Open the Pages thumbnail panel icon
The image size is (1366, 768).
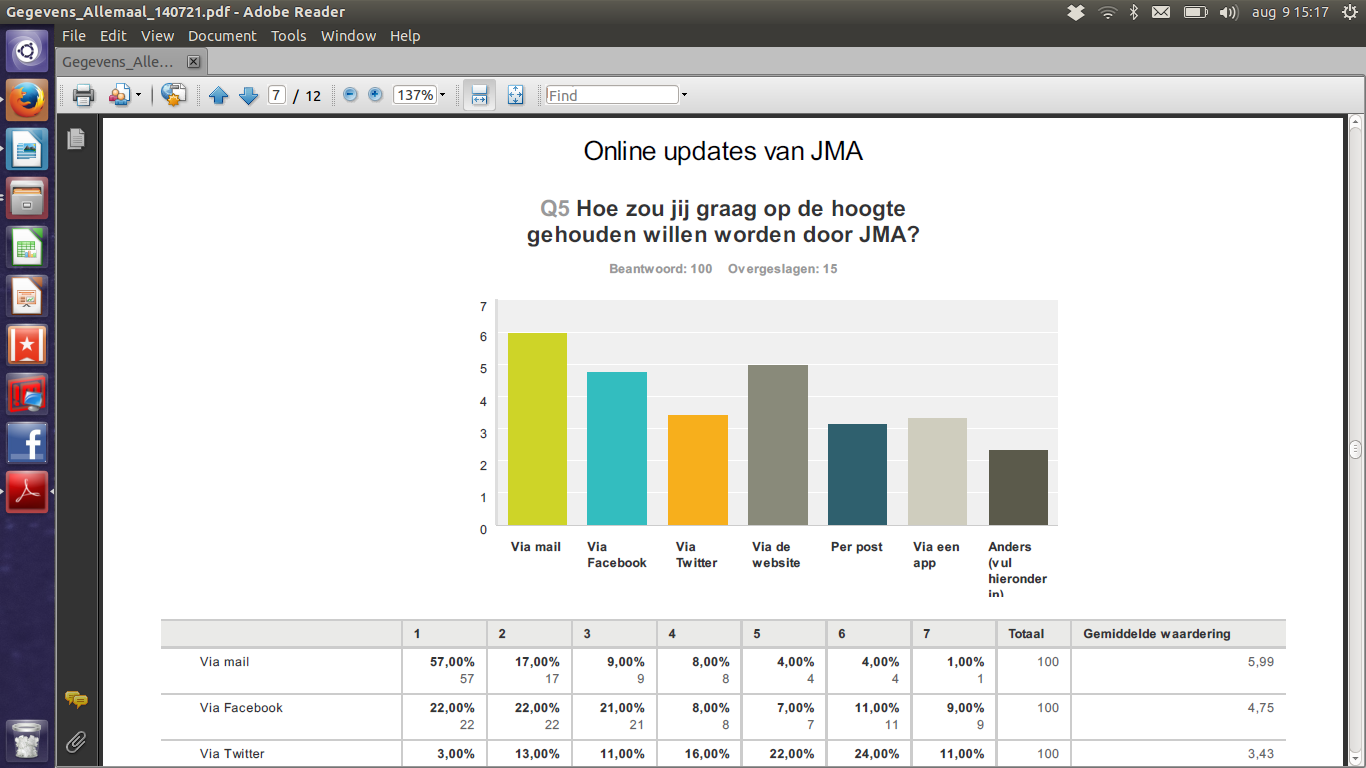[x=77, y=139]
